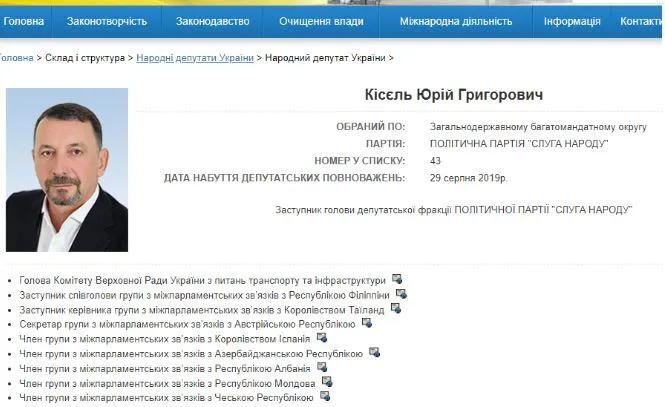Open icon beside Республікою Албанія row
Image resolution: width=665 pixels, height=407 pixels.
(322, 367)
